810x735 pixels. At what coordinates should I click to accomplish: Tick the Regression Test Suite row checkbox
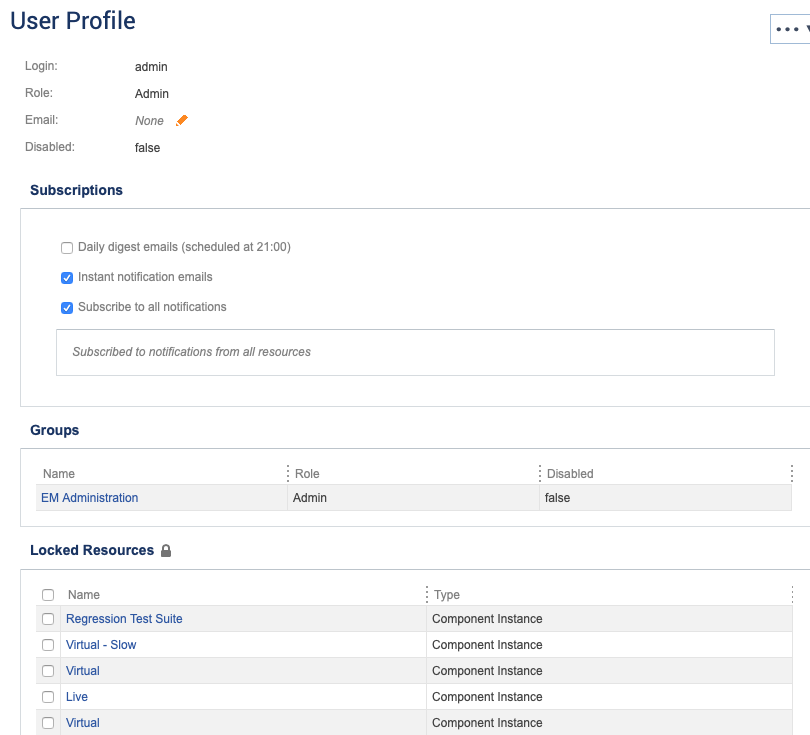click(48, 619)
